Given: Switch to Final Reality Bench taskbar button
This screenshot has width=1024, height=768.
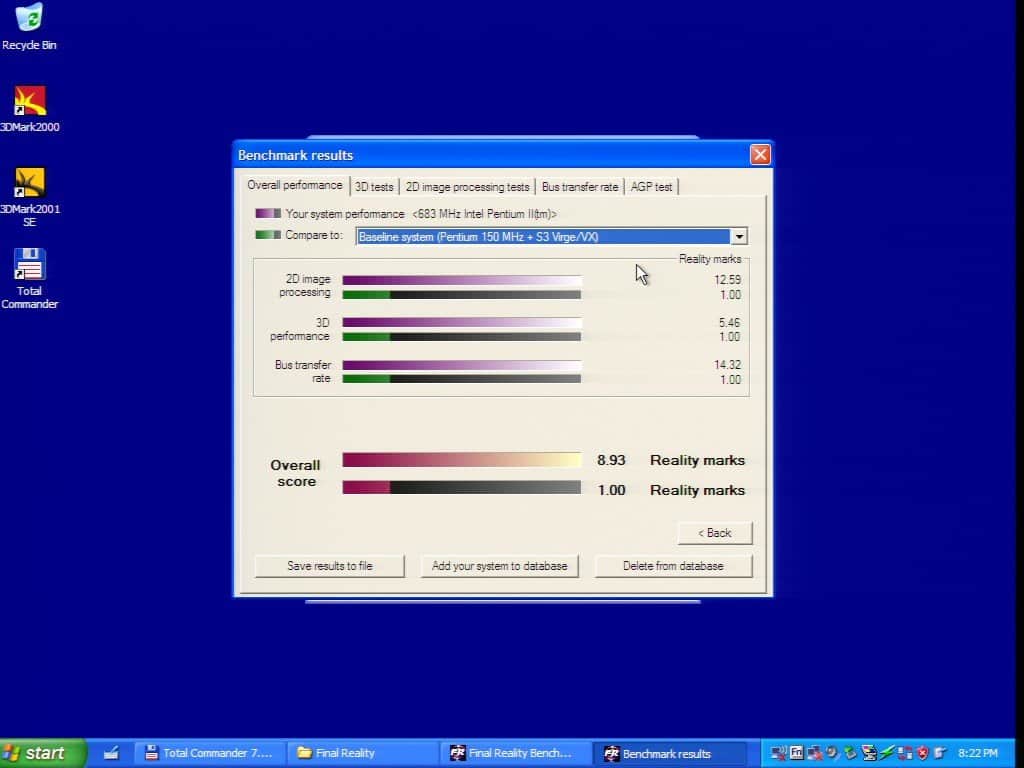Looking at the screenshot, I should [x=516, y=753].
